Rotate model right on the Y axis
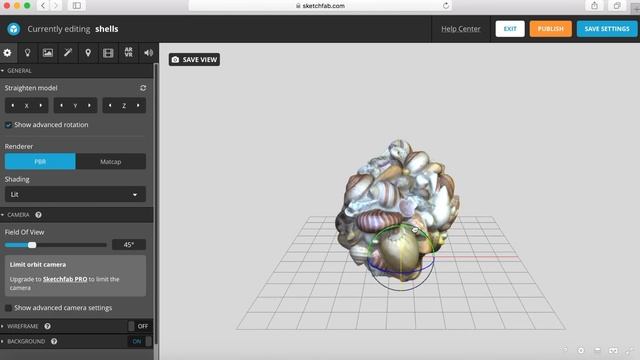 pos(89,106)
